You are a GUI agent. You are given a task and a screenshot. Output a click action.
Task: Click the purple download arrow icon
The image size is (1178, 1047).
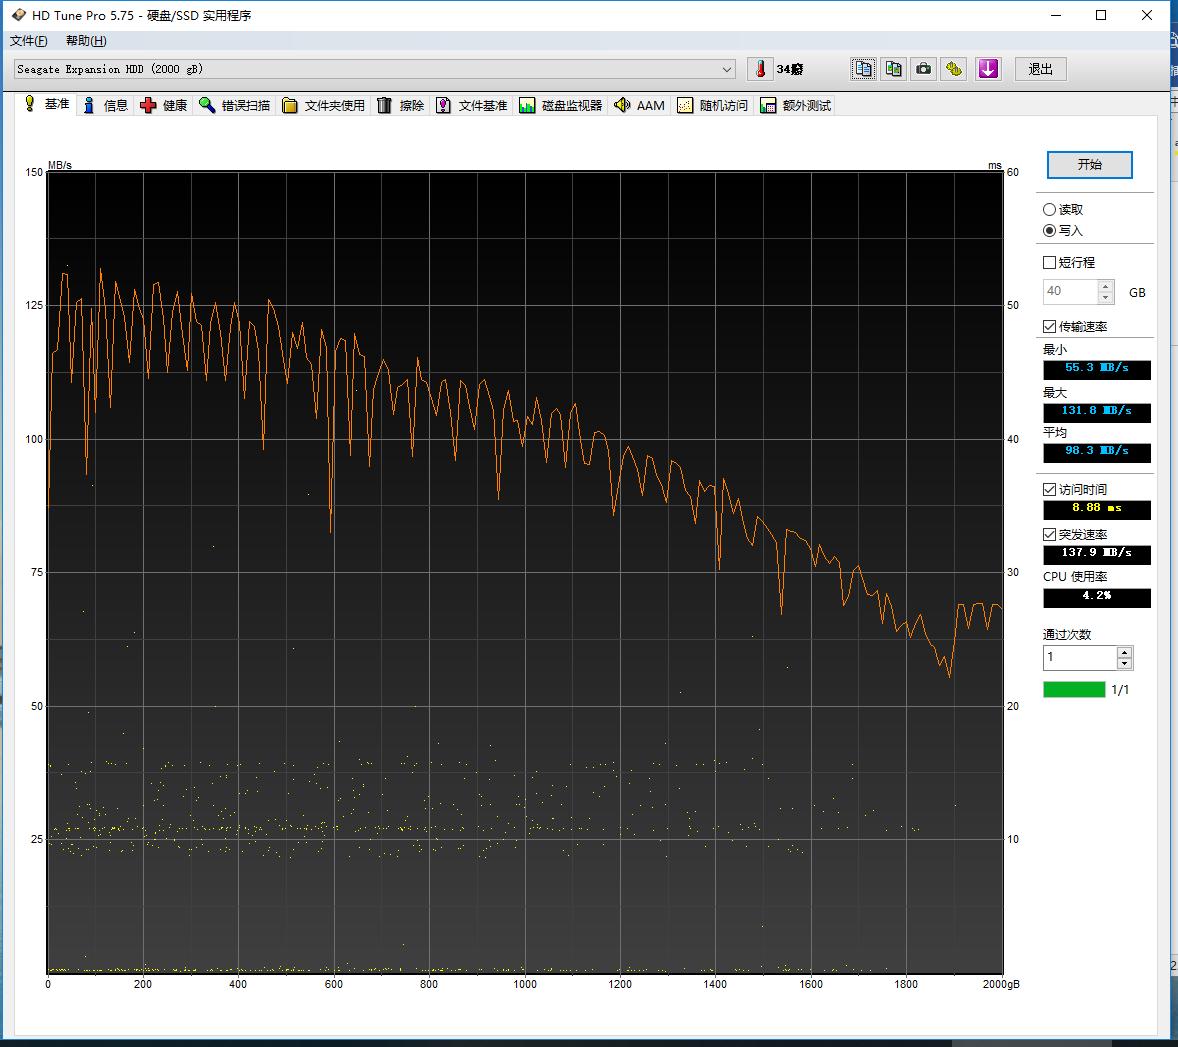click(988, 69)
